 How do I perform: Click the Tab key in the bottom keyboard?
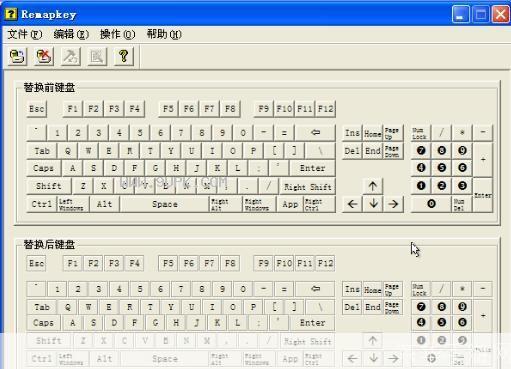coord(42,307)
